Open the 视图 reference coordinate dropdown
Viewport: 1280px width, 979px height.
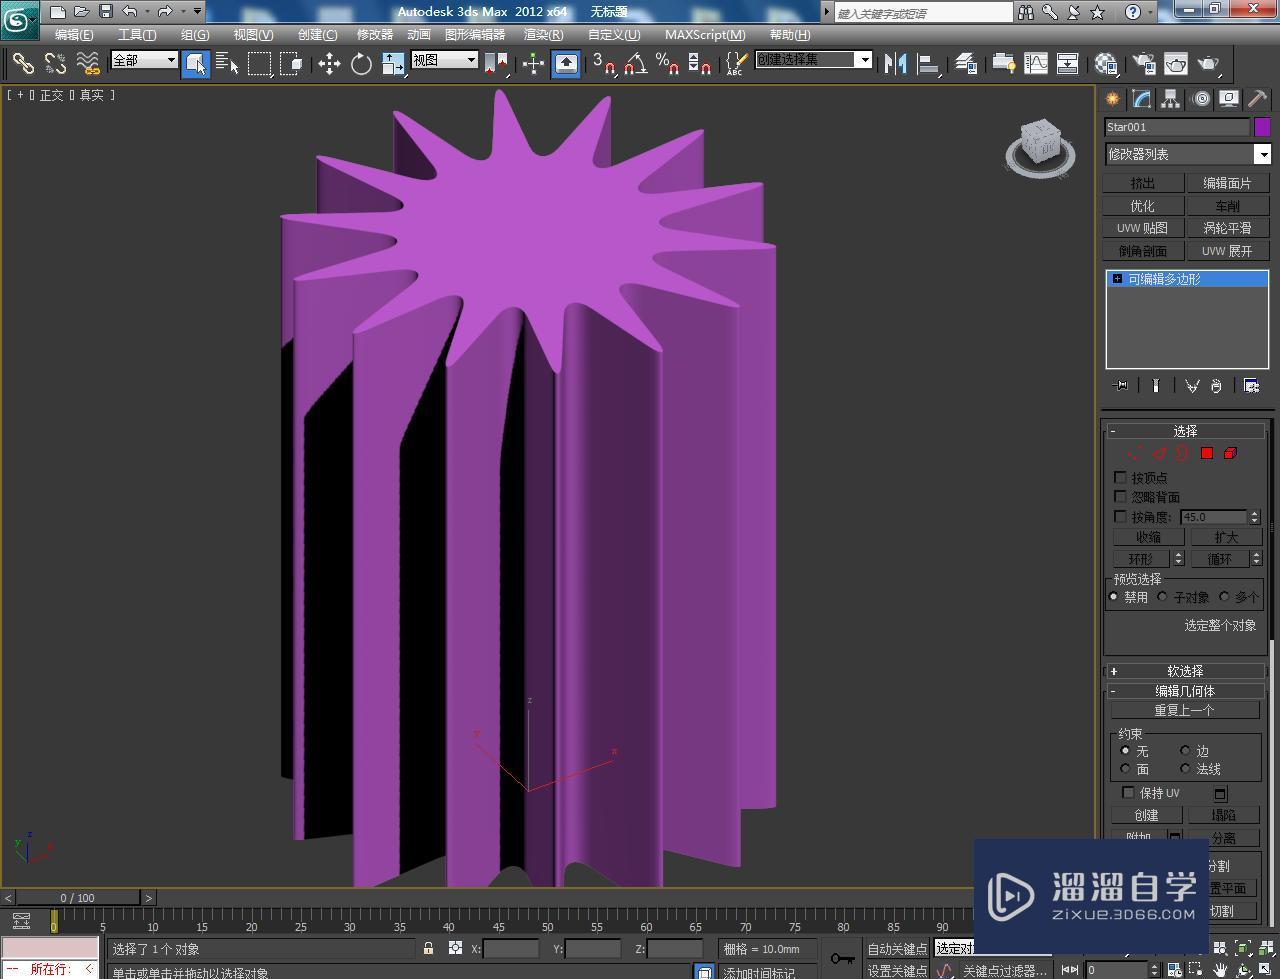coord(444,60)
